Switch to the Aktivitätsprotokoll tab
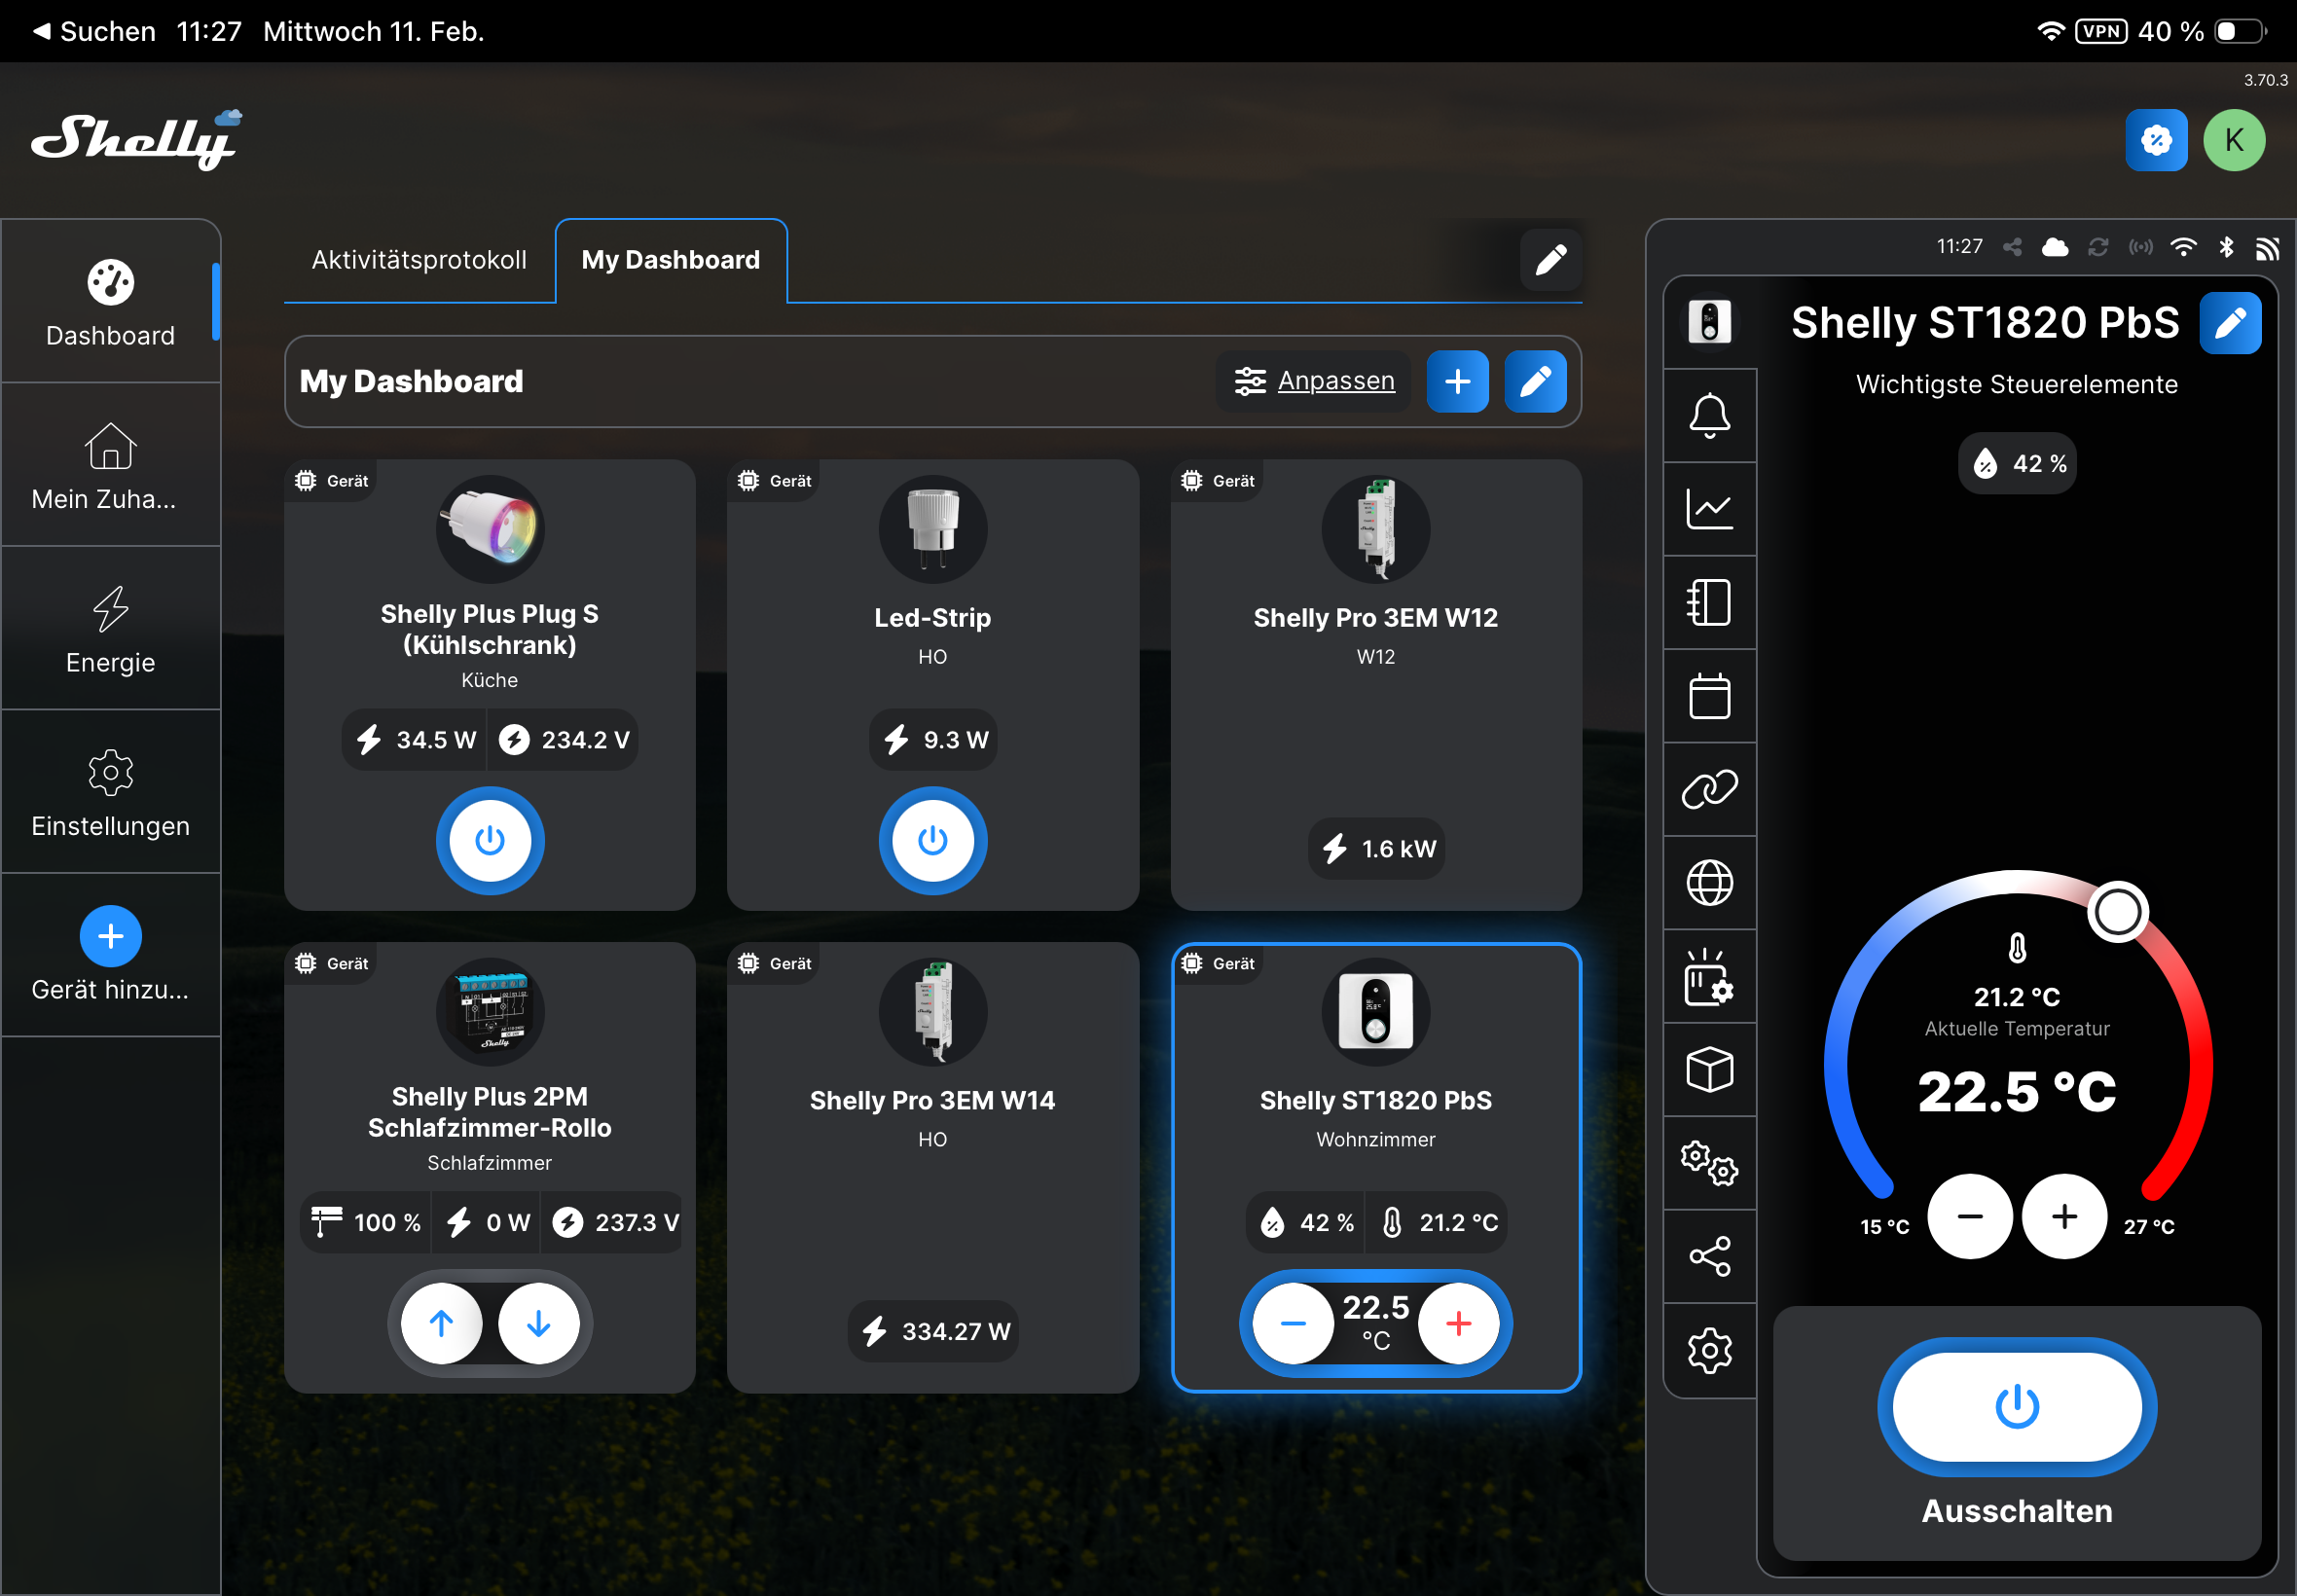2297x1596 pixels. 419,260
